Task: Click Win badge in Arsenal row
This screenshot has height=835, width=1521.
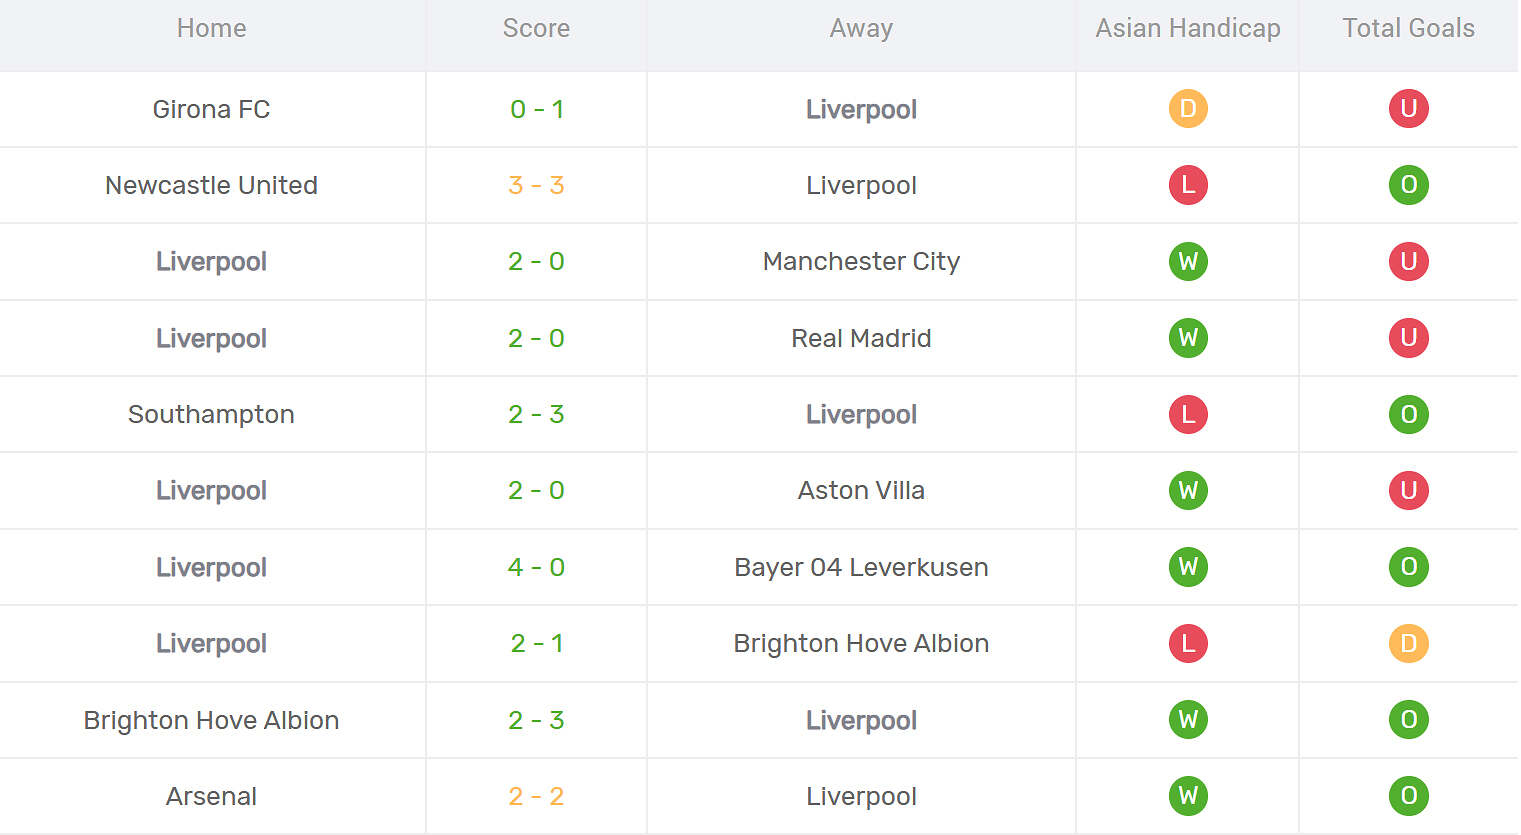Action: tap(1188, 796)
